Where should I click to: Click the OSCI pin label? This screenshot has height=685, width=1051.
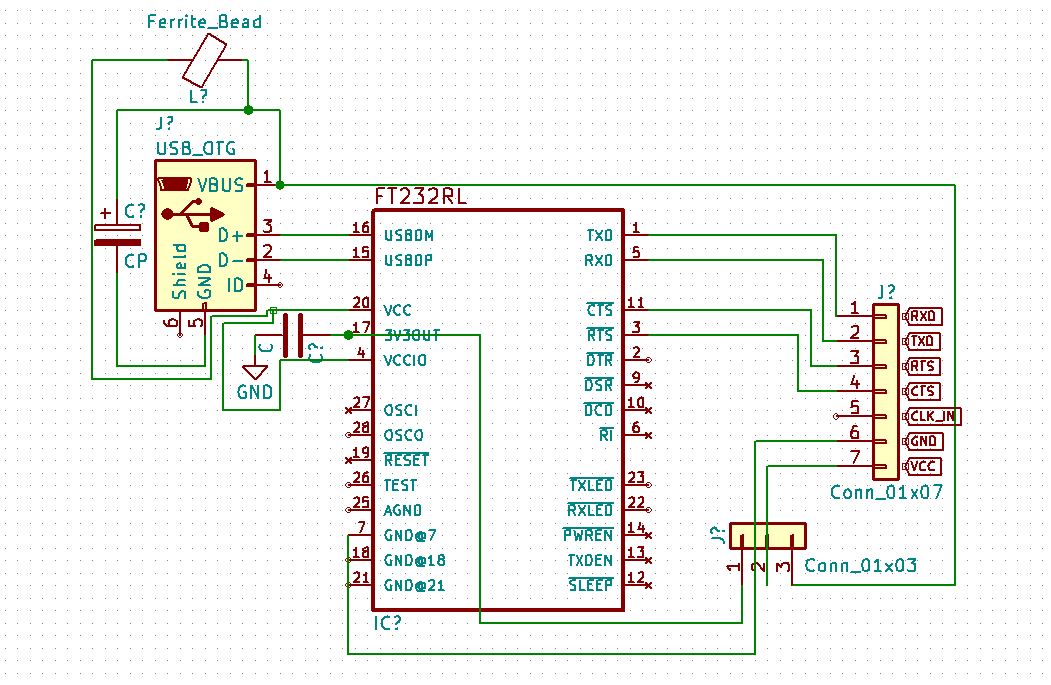pyautogui.click(x=400, y=410)
